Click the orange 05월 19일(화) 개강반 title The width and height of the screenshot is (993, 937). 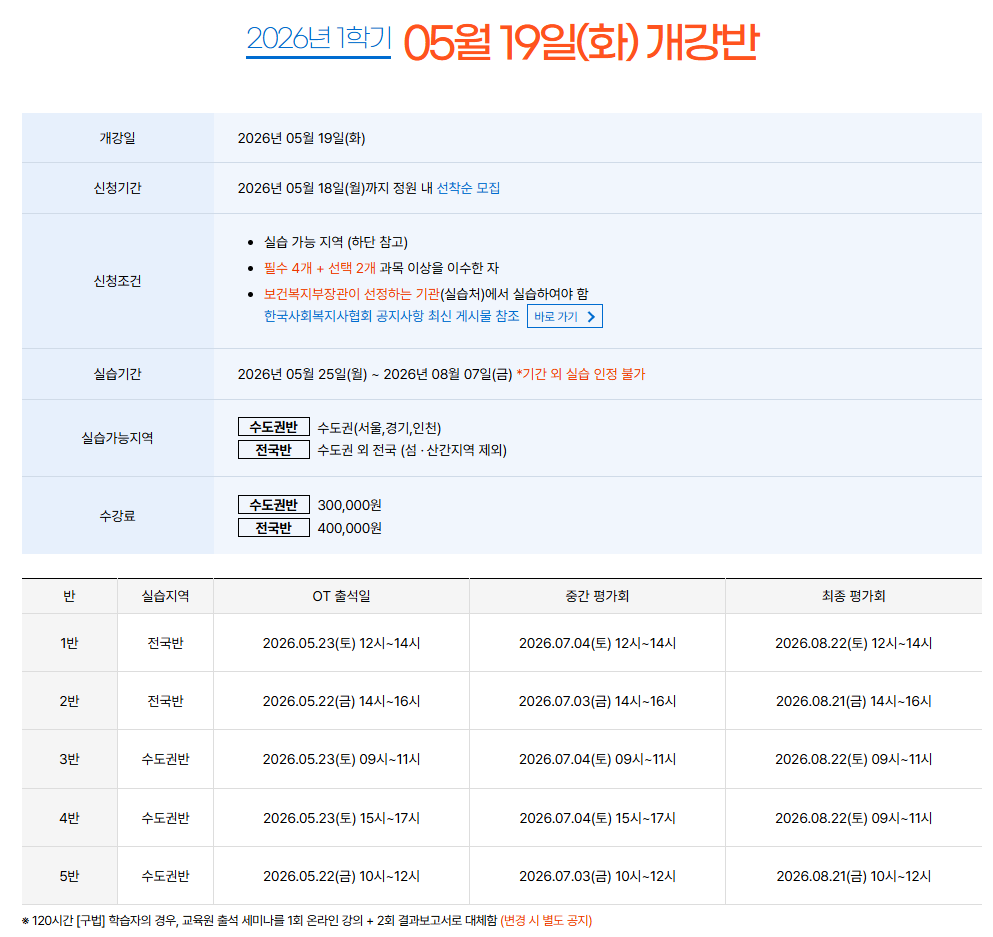click(x=581, y=42)
